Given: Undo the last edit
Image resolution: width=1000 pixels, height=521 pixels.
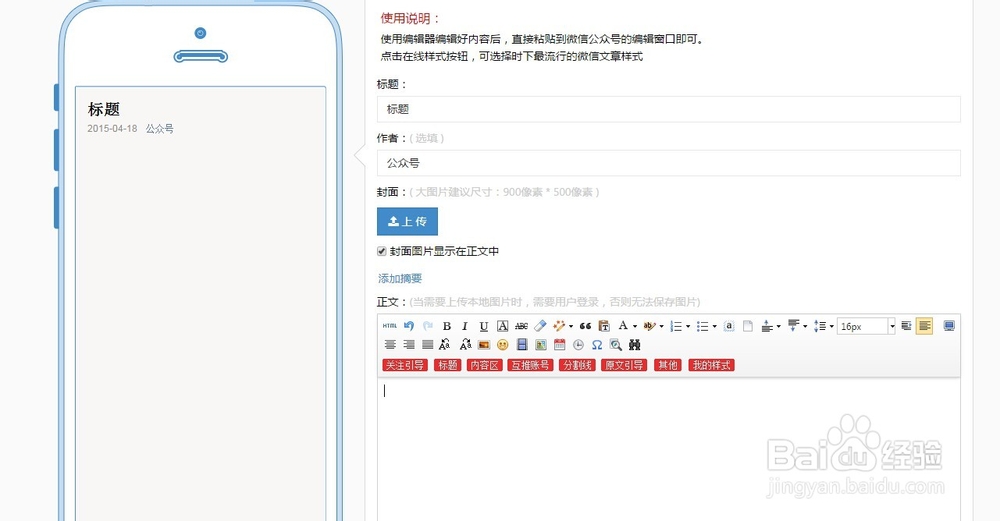Looking at the screenshot, I should [x=409, y=326].
